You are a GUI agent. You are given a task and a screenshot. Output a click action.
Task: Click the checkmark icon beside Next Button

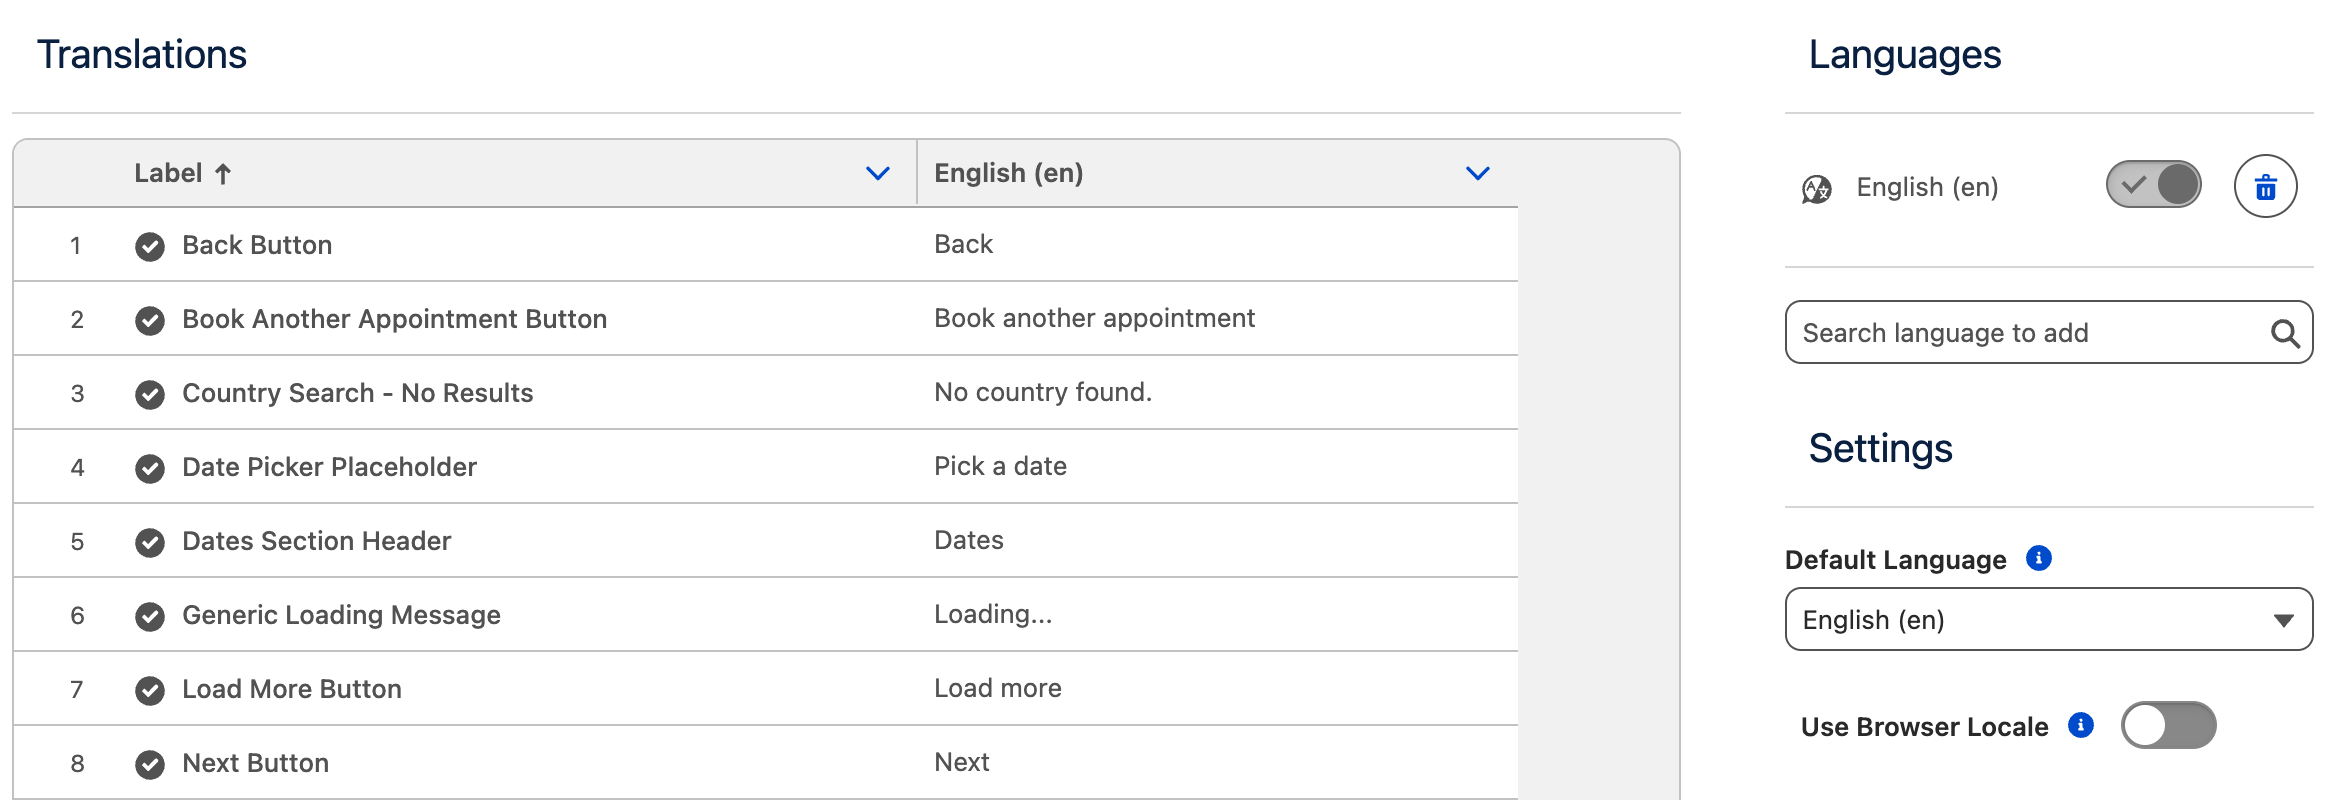pyautogui.click(x=150, y=764)
